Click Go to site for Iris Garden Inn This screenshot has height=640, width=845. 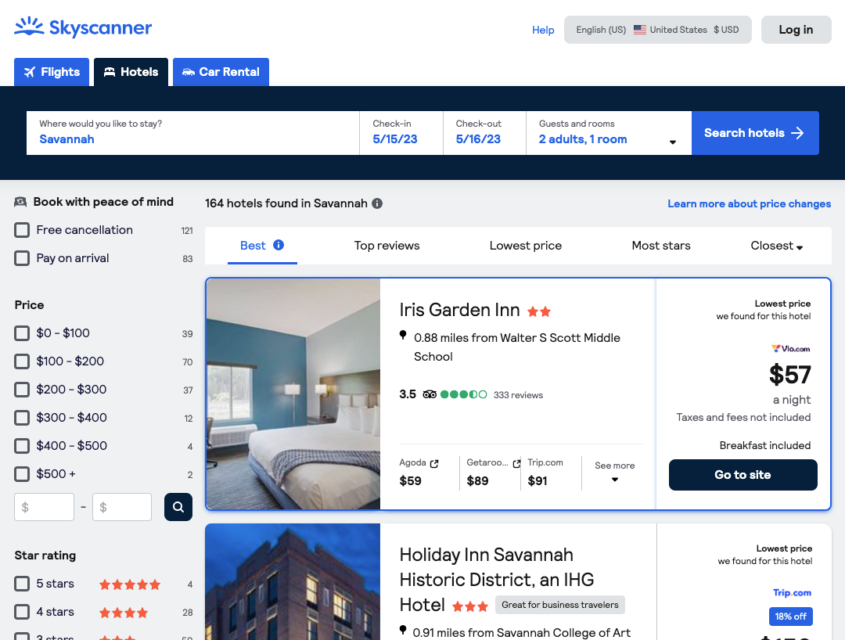click(743, 474)
